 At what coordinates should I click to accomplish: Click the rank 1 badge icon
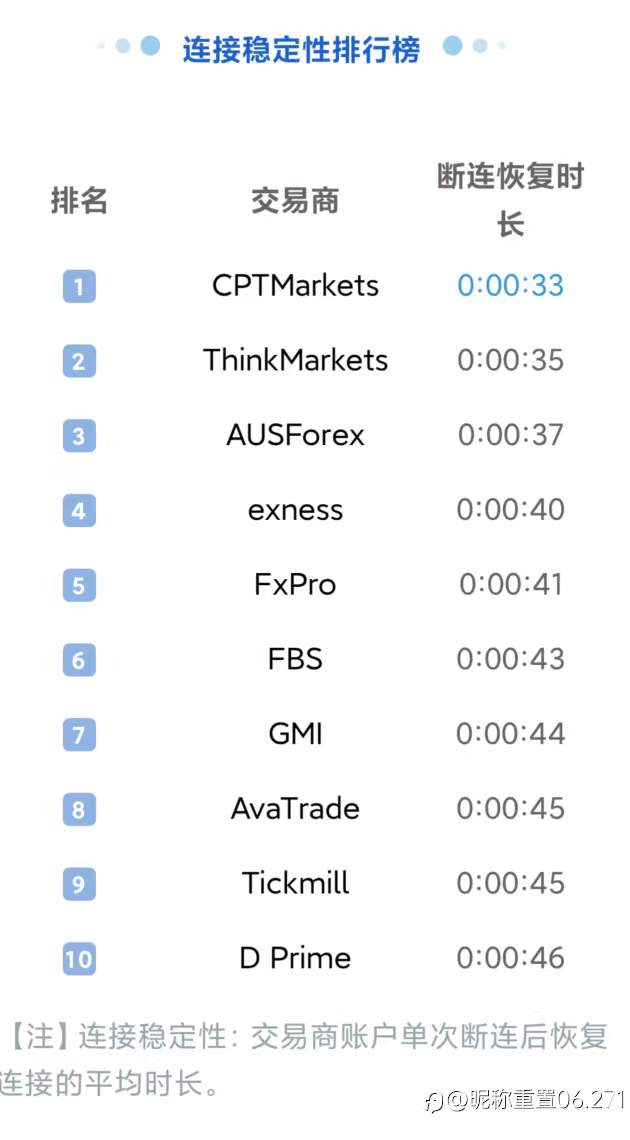click(79, 287)
